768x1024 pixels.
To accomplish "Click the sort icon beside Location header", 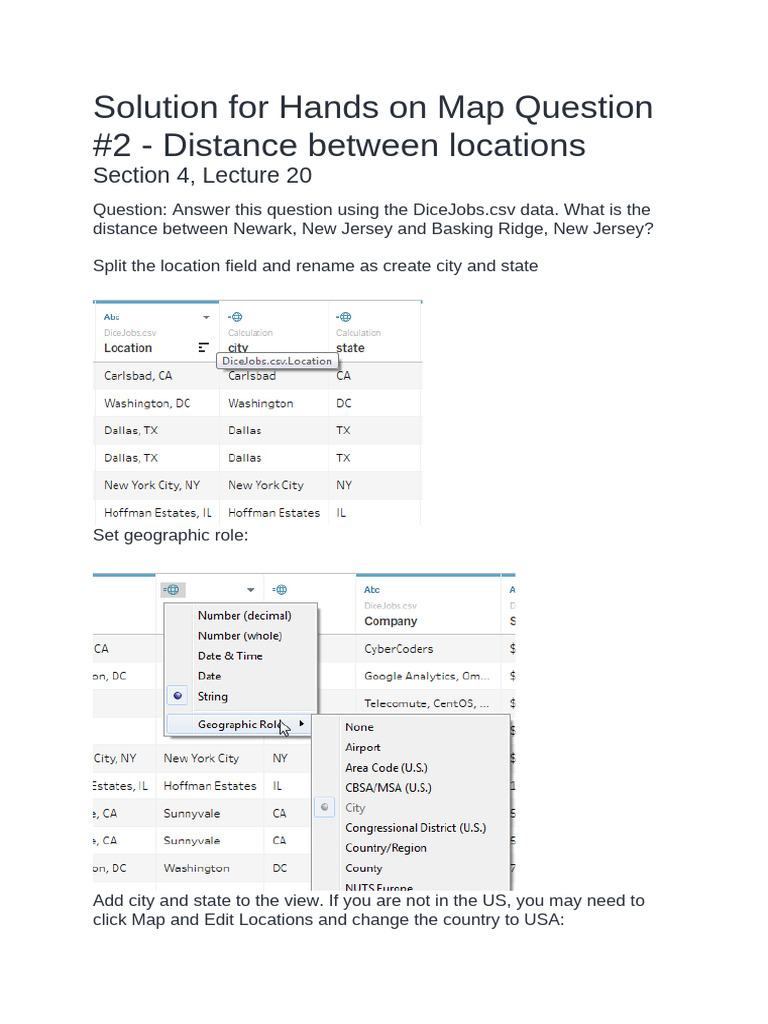I will 204,347.
